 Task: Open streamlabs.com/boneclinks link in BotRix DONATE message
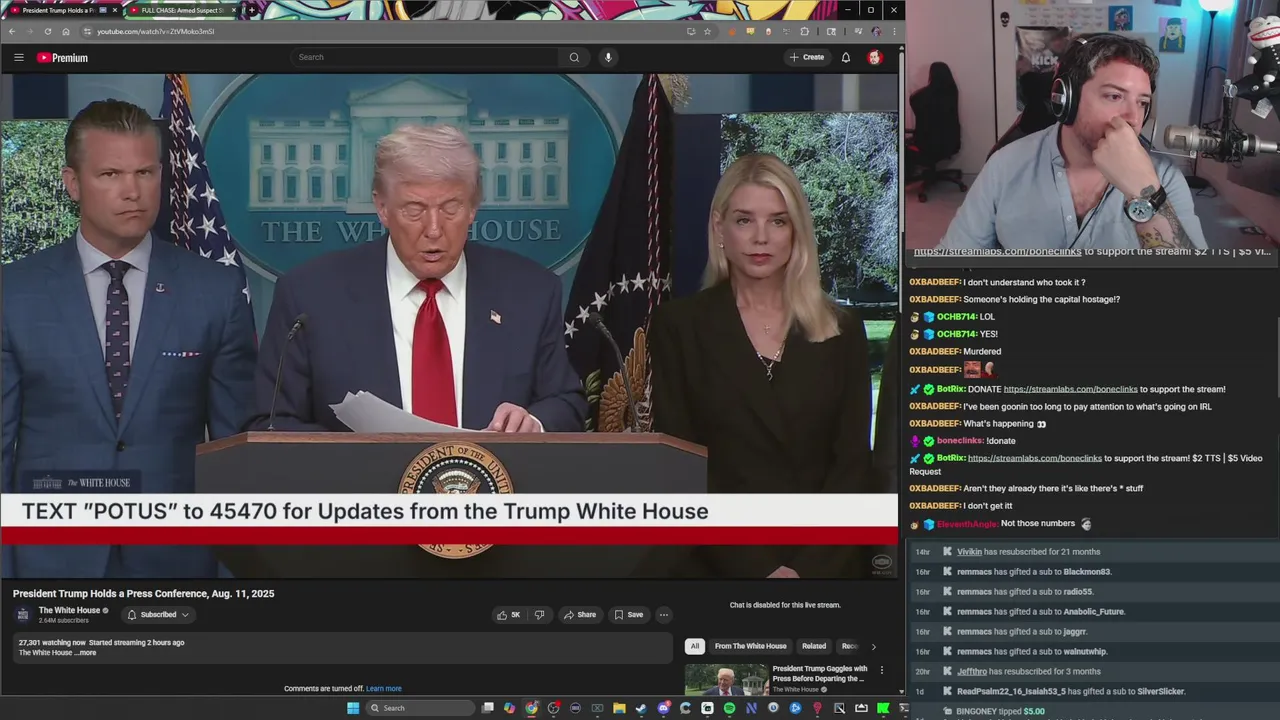(x=1070, y=389)
